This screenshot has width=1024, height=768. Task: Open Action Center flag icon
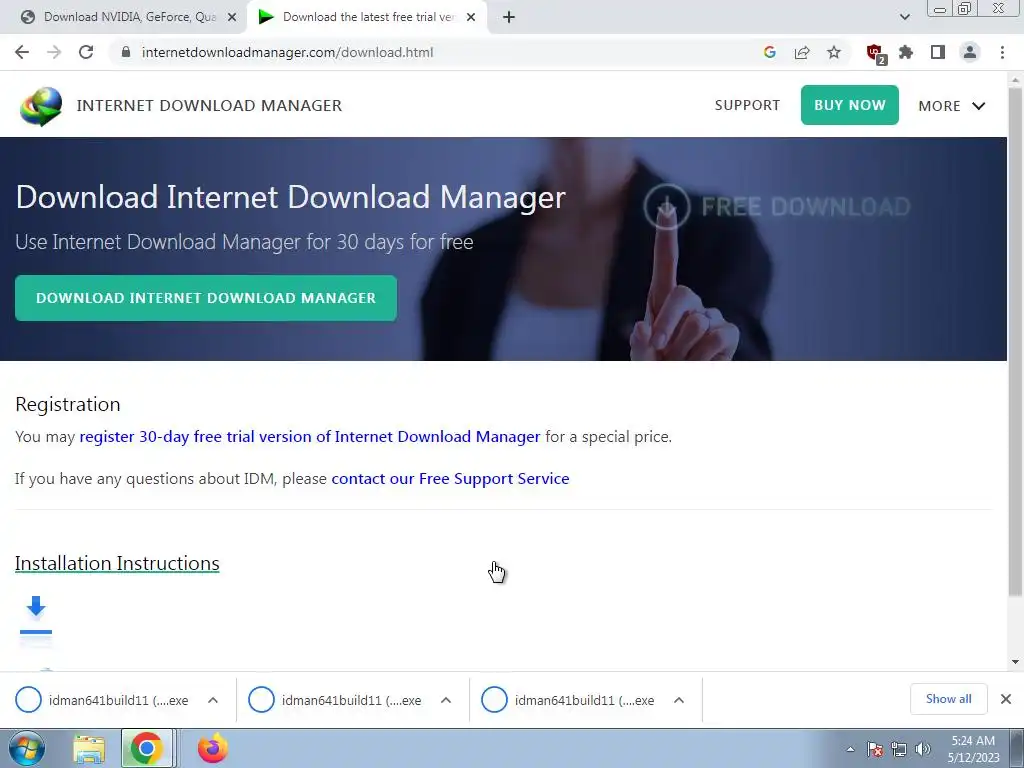point(874,749)
